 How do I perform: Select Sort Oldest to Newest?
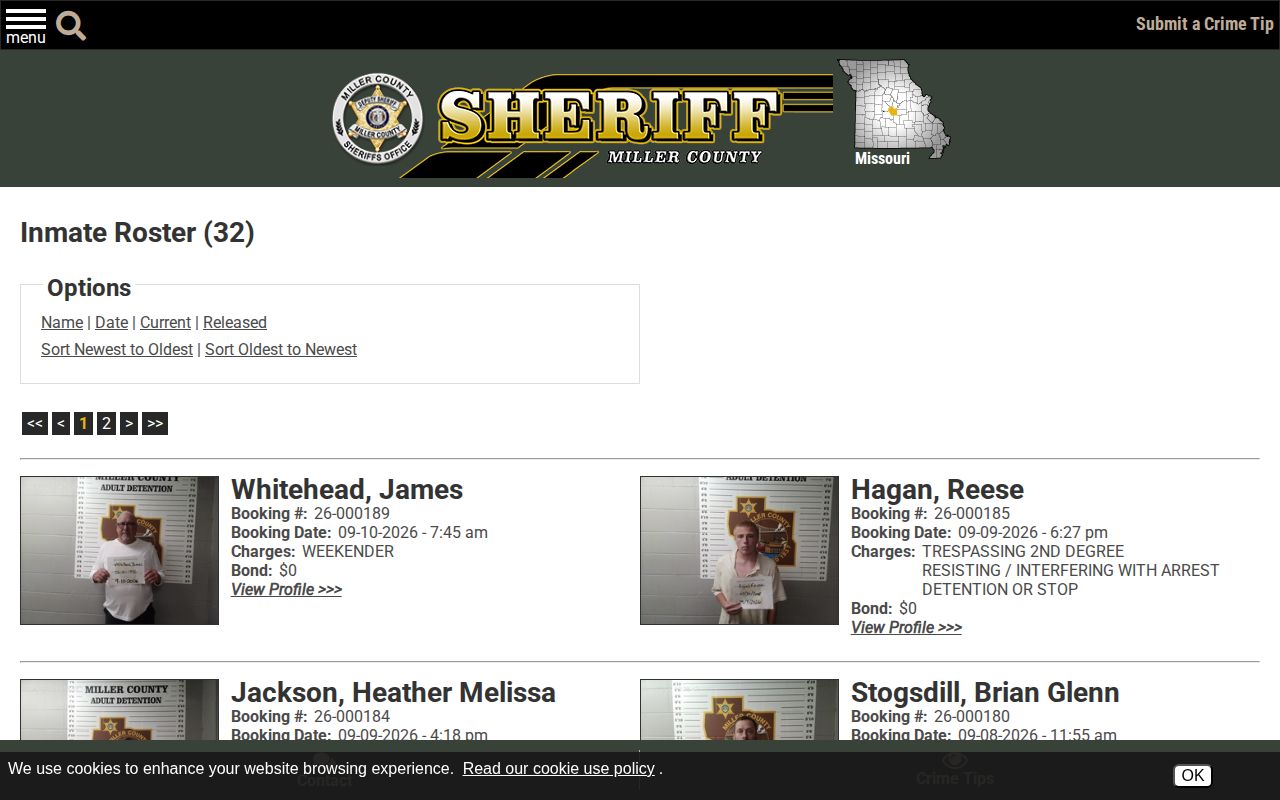click(281, 349)
